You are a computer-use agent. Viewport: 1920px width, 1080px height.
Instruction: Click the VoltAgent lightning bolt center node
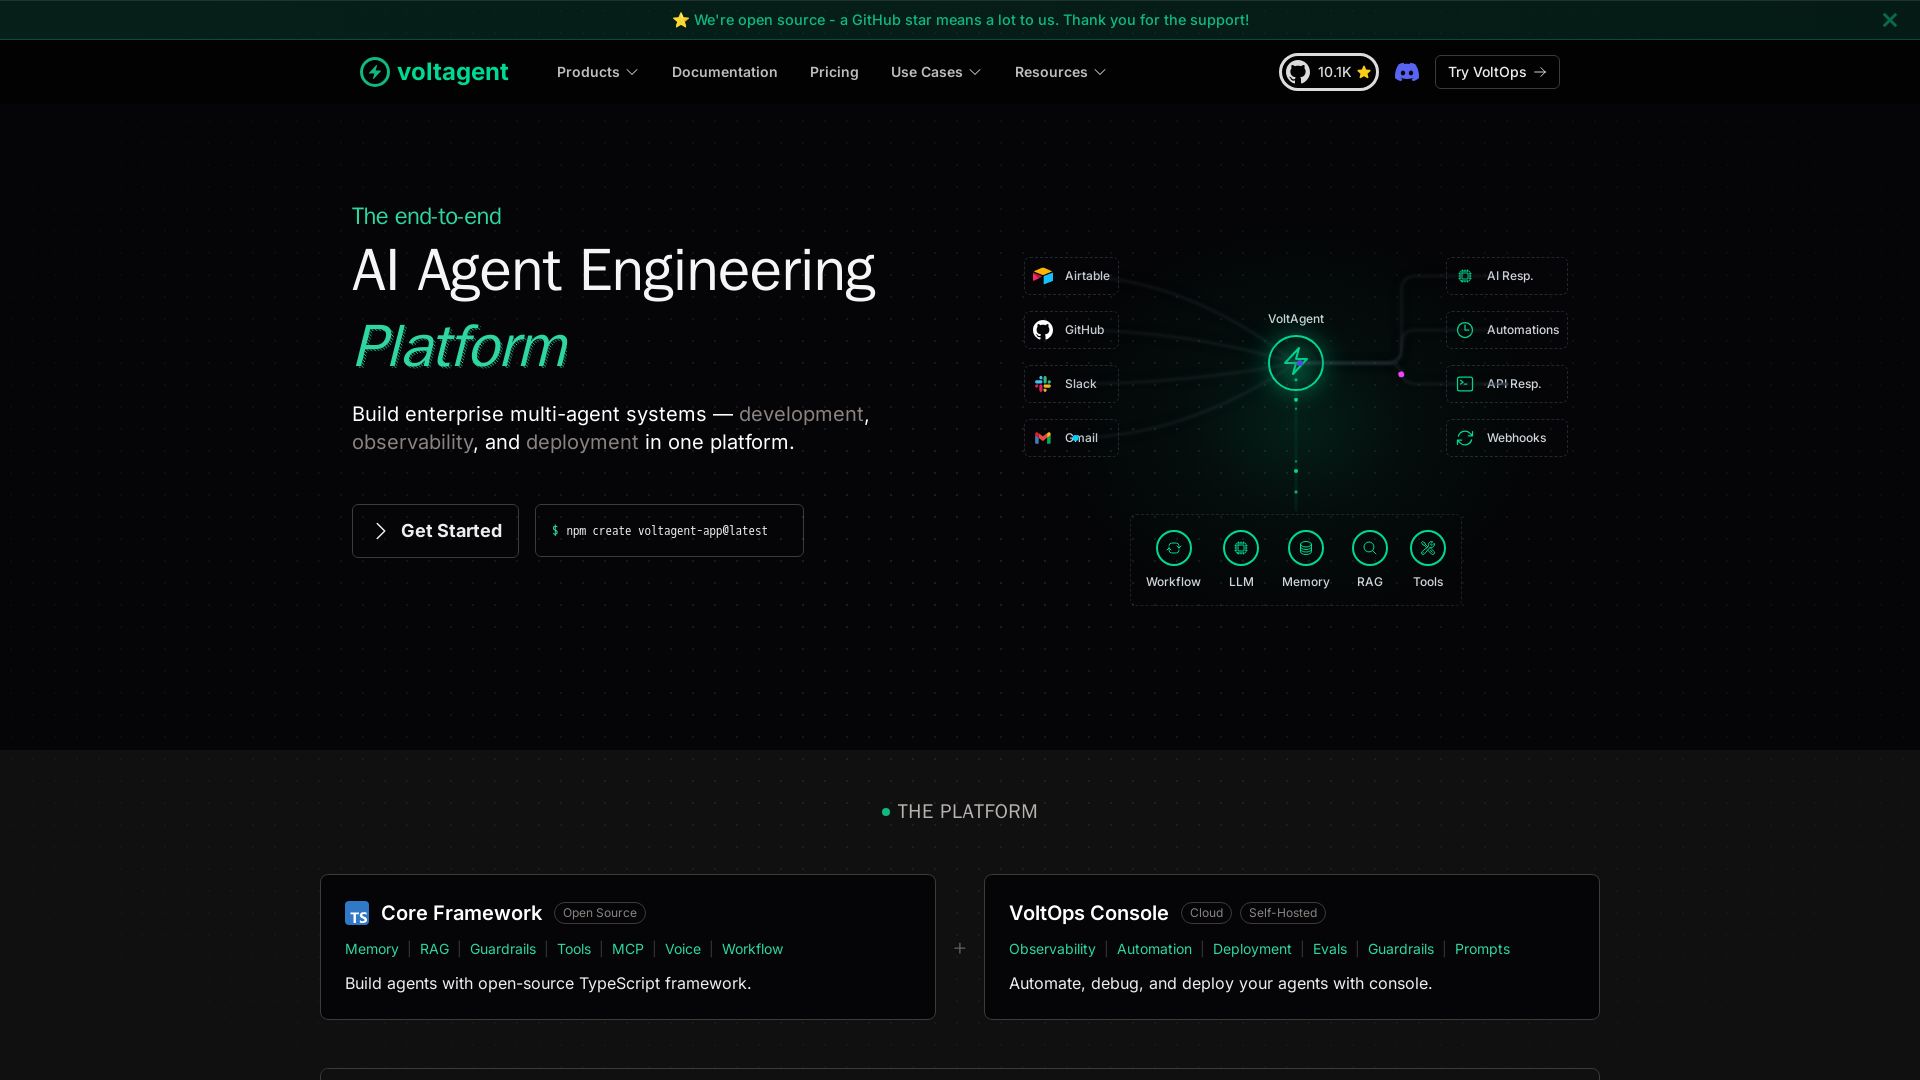[1296, 362]
